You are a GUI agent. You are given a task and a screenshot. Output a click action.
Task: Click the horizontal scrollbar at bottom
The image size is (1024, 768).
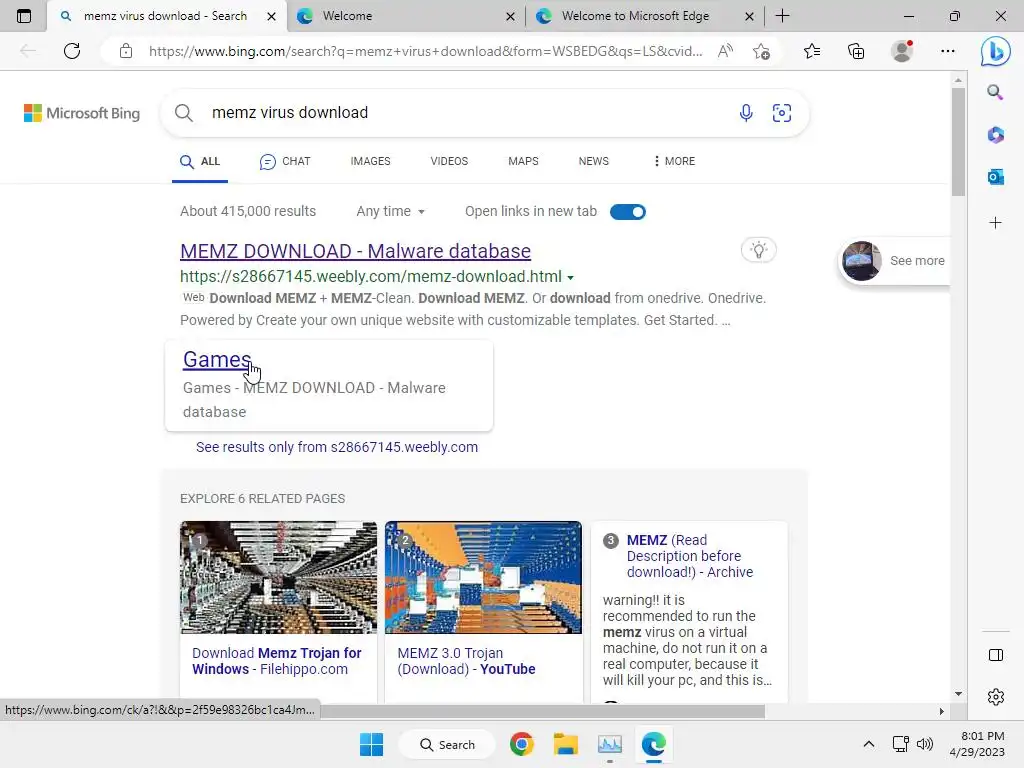pyautogui.click(x=542, y=711)
